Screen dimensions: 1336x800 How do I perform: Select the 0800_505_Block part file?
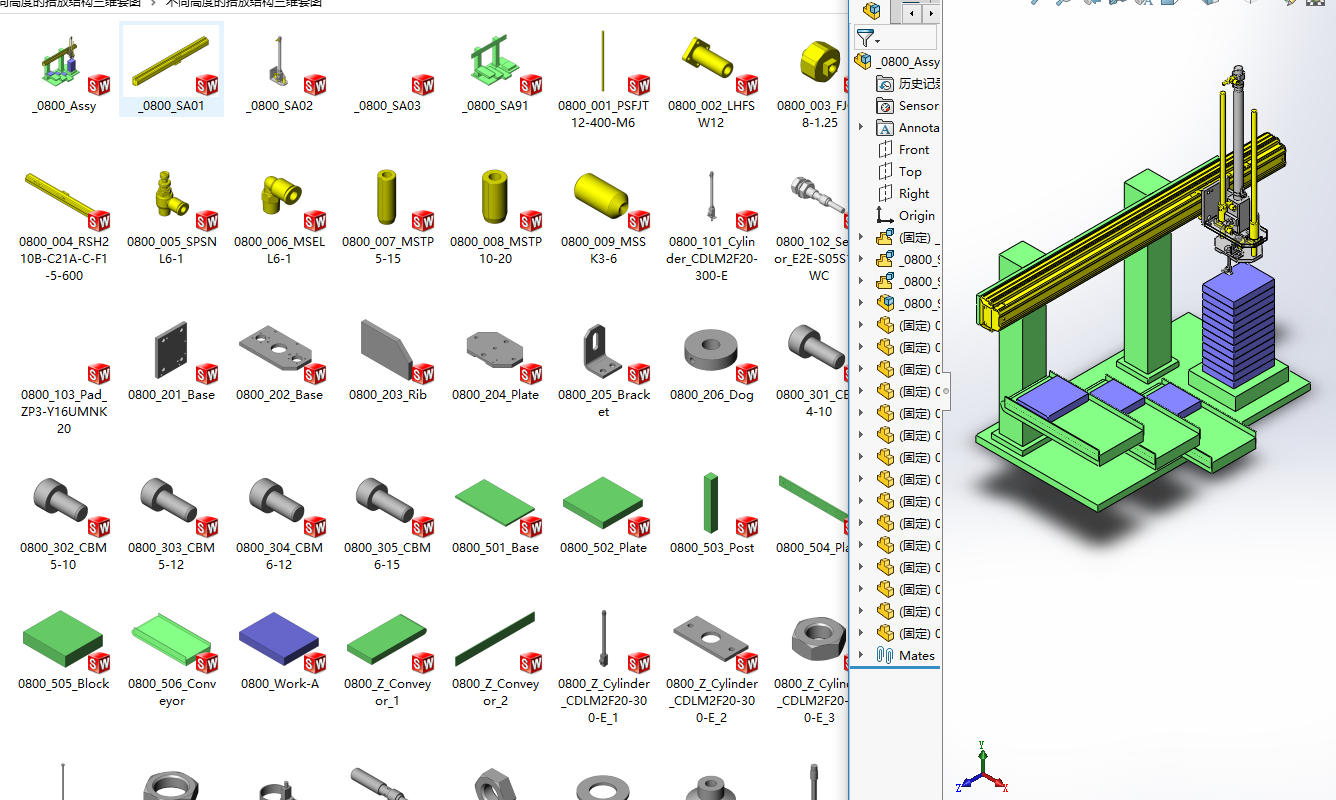pos(64,649)
